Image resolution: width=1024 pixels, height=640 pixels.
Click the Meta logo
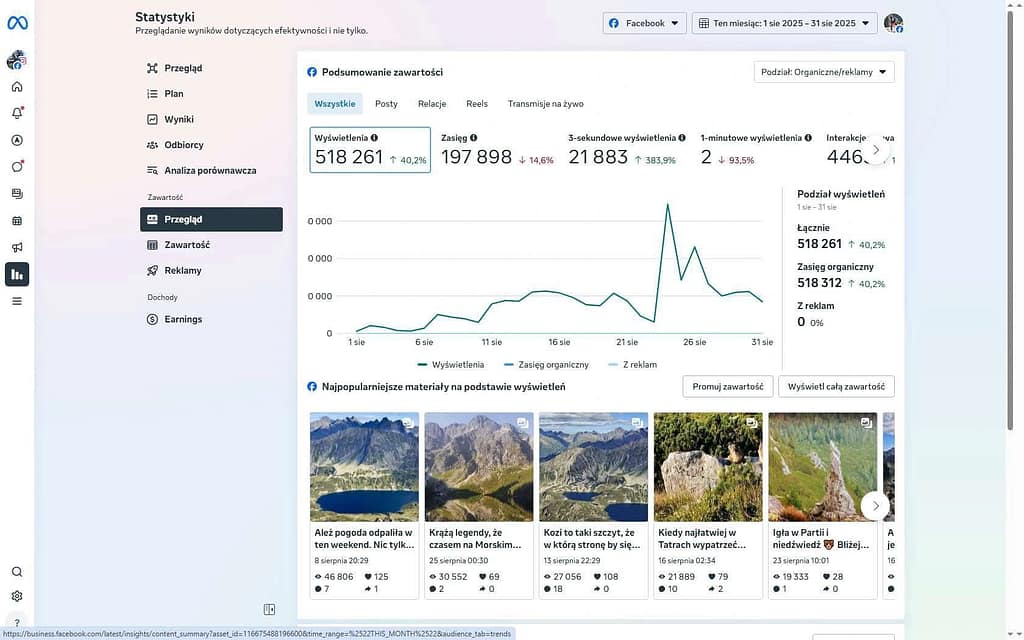[17, 23]
